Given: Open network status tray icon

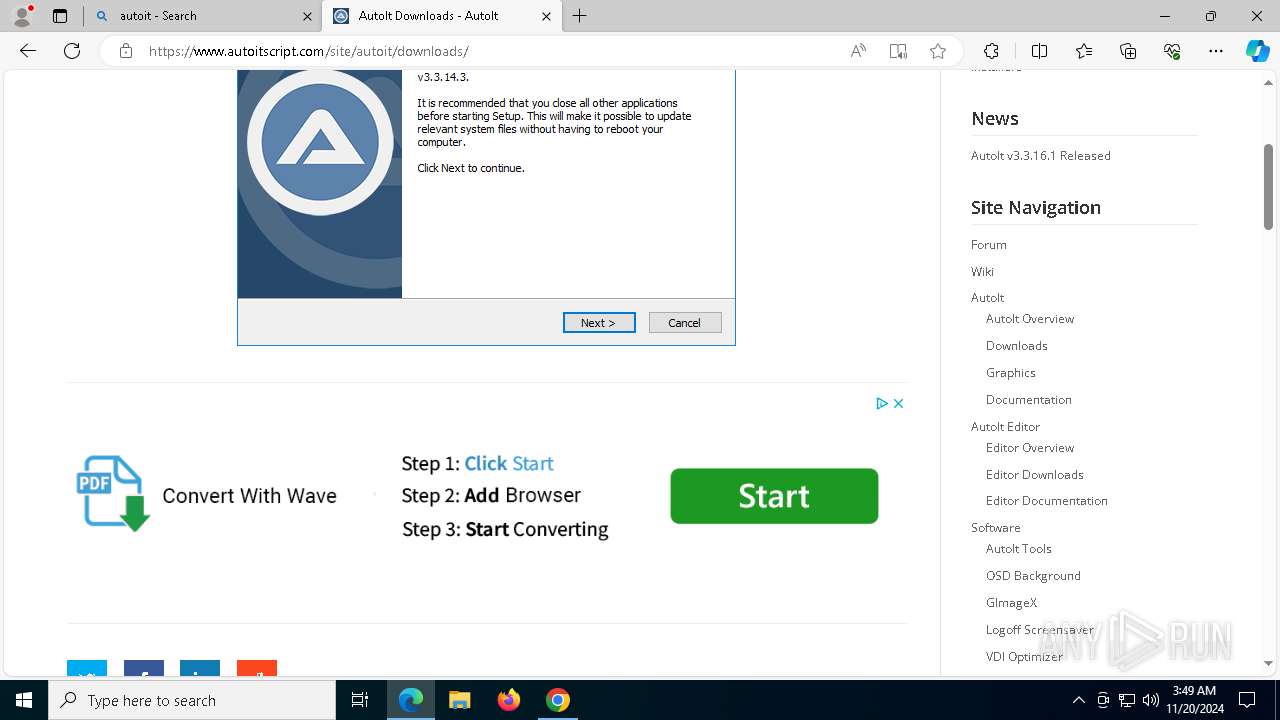Looking at the screenshot, I should [x=1127, y=700].
